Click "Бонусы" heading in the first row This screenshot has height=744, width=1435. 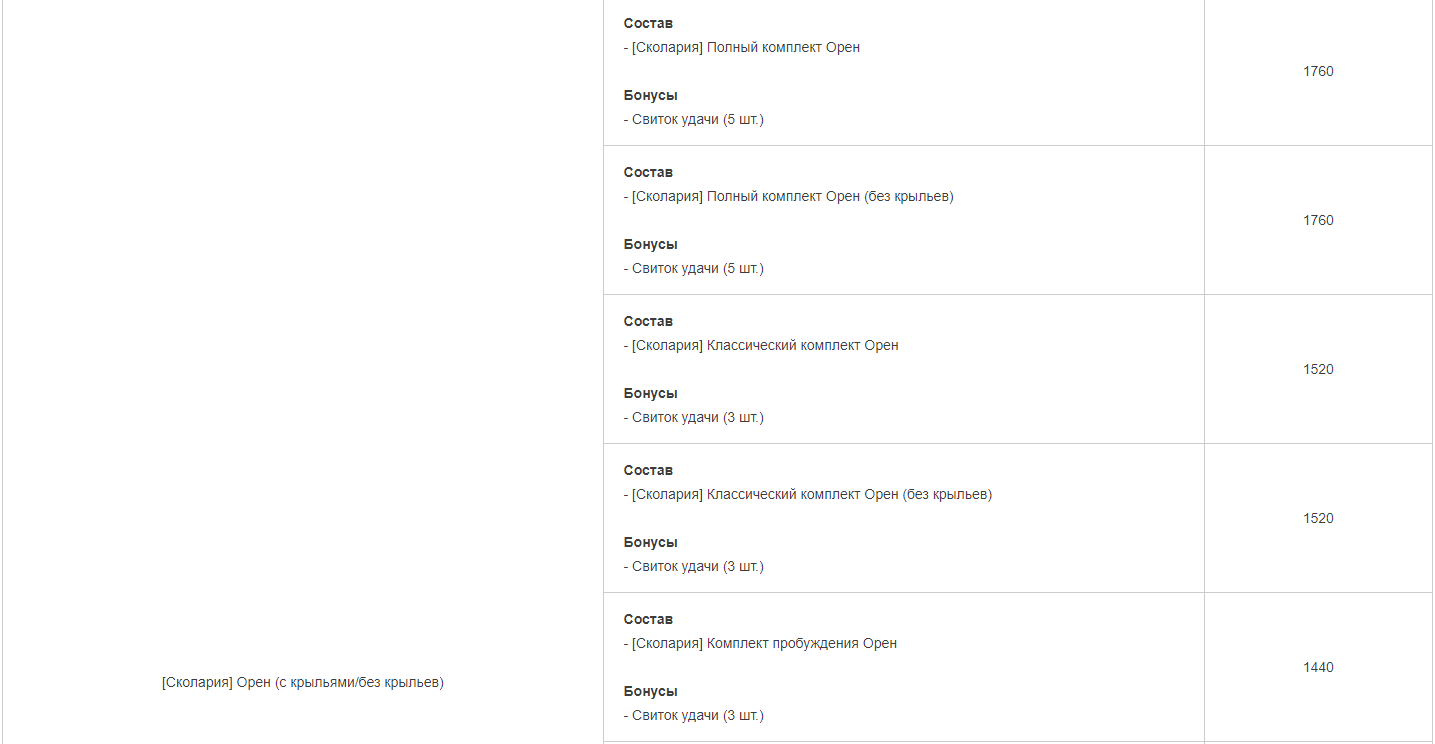[x=651, y=95]
